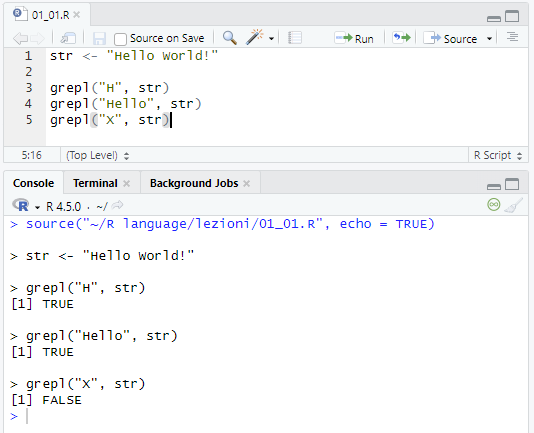This screenshot has width=534, height=433.
Task: Click view current working directory arrow icon
Action: click(x=117, y=205)
